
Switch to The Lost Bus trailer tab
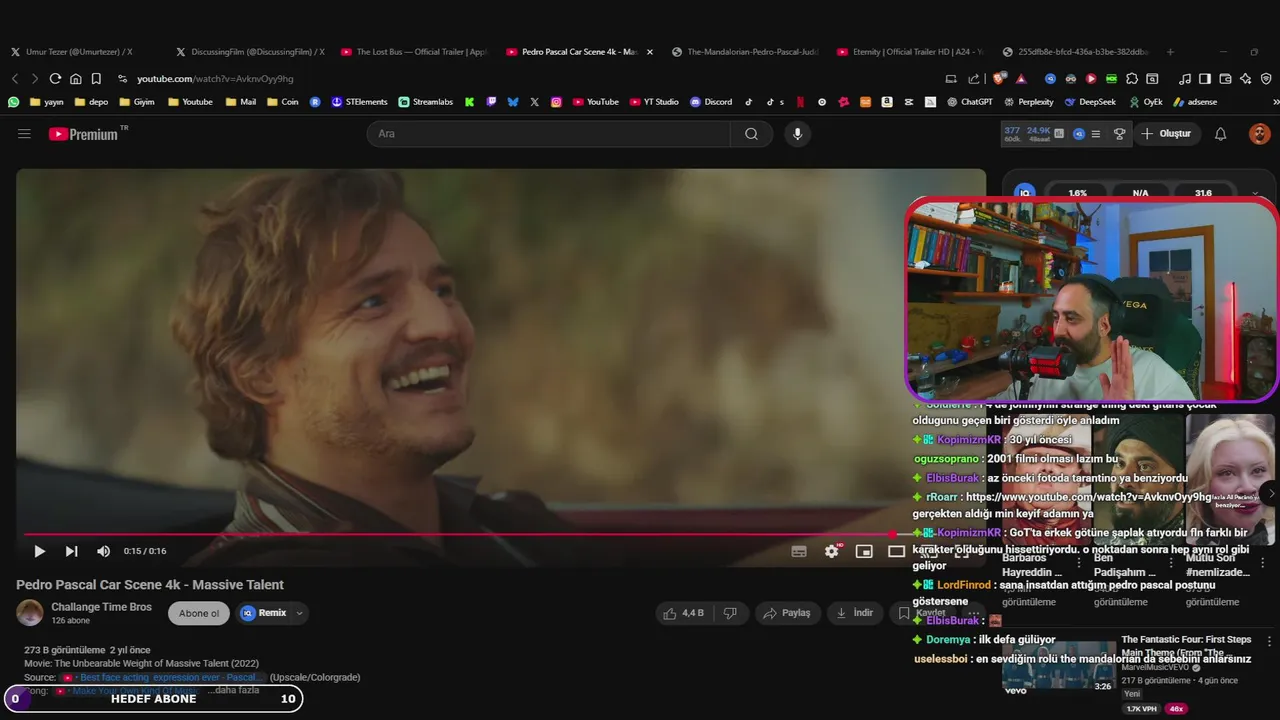(414, 51)
